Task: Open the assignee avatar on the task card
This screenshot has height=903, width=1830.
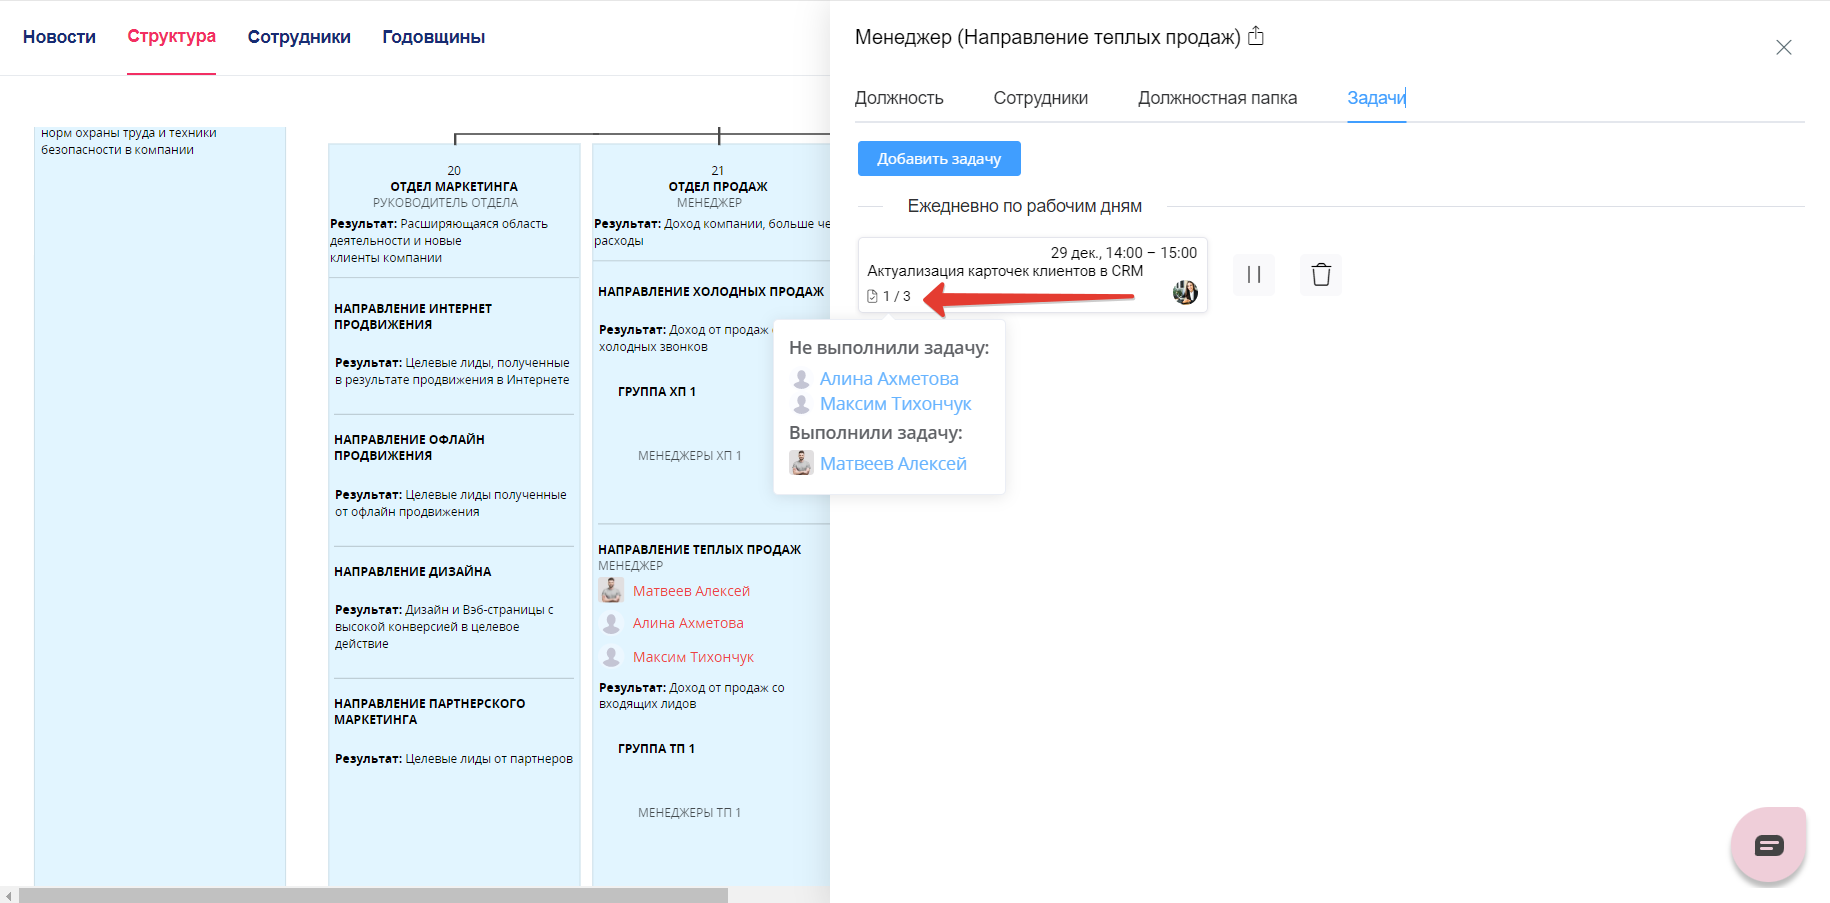Action: [1185, 292]
